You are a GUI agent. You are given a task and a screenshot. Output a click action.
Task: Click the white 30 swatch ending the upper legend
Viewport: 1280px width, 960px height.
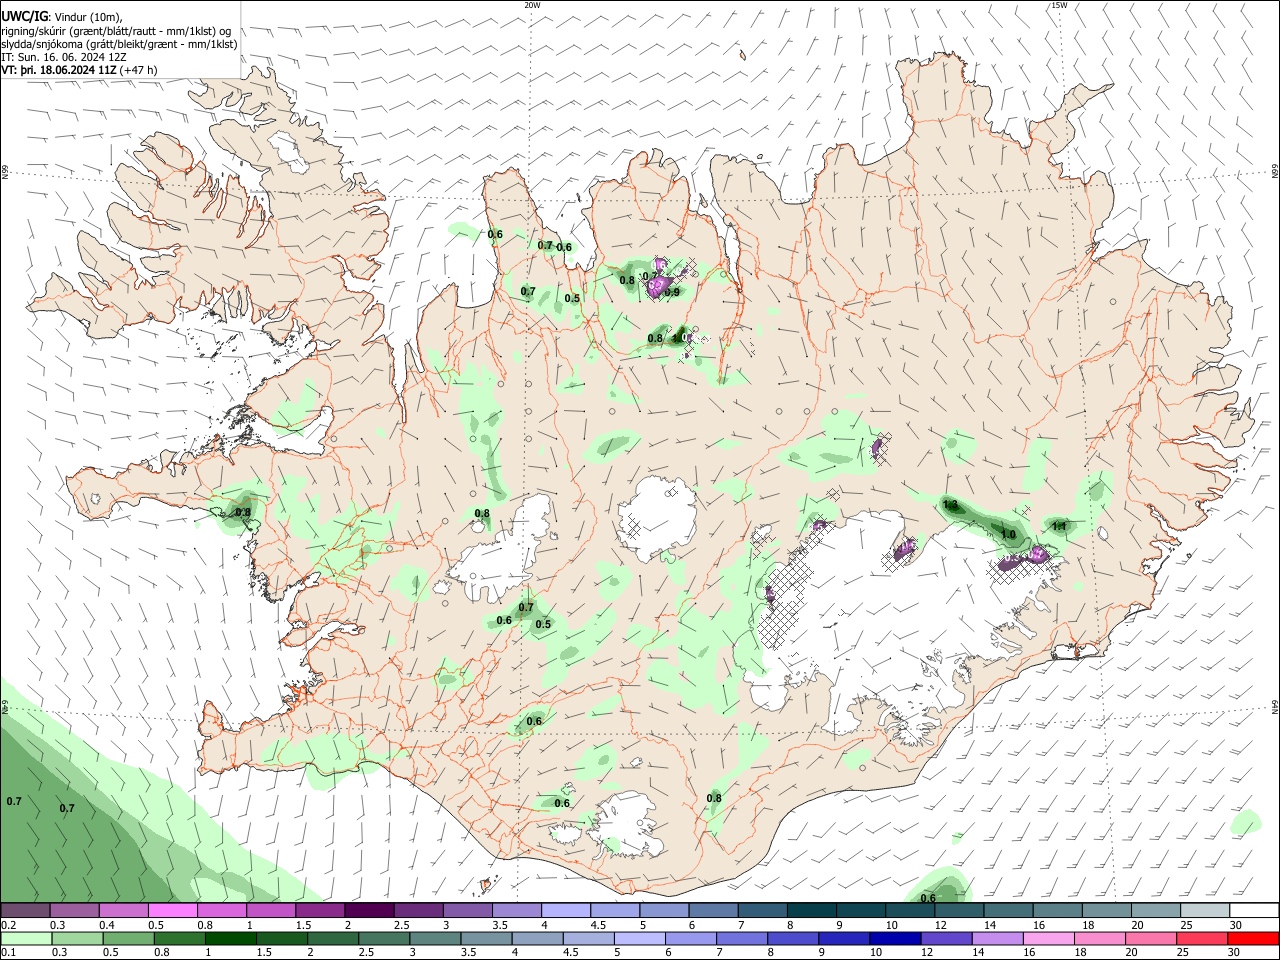pyautogui.click(x=1254, y=911)
